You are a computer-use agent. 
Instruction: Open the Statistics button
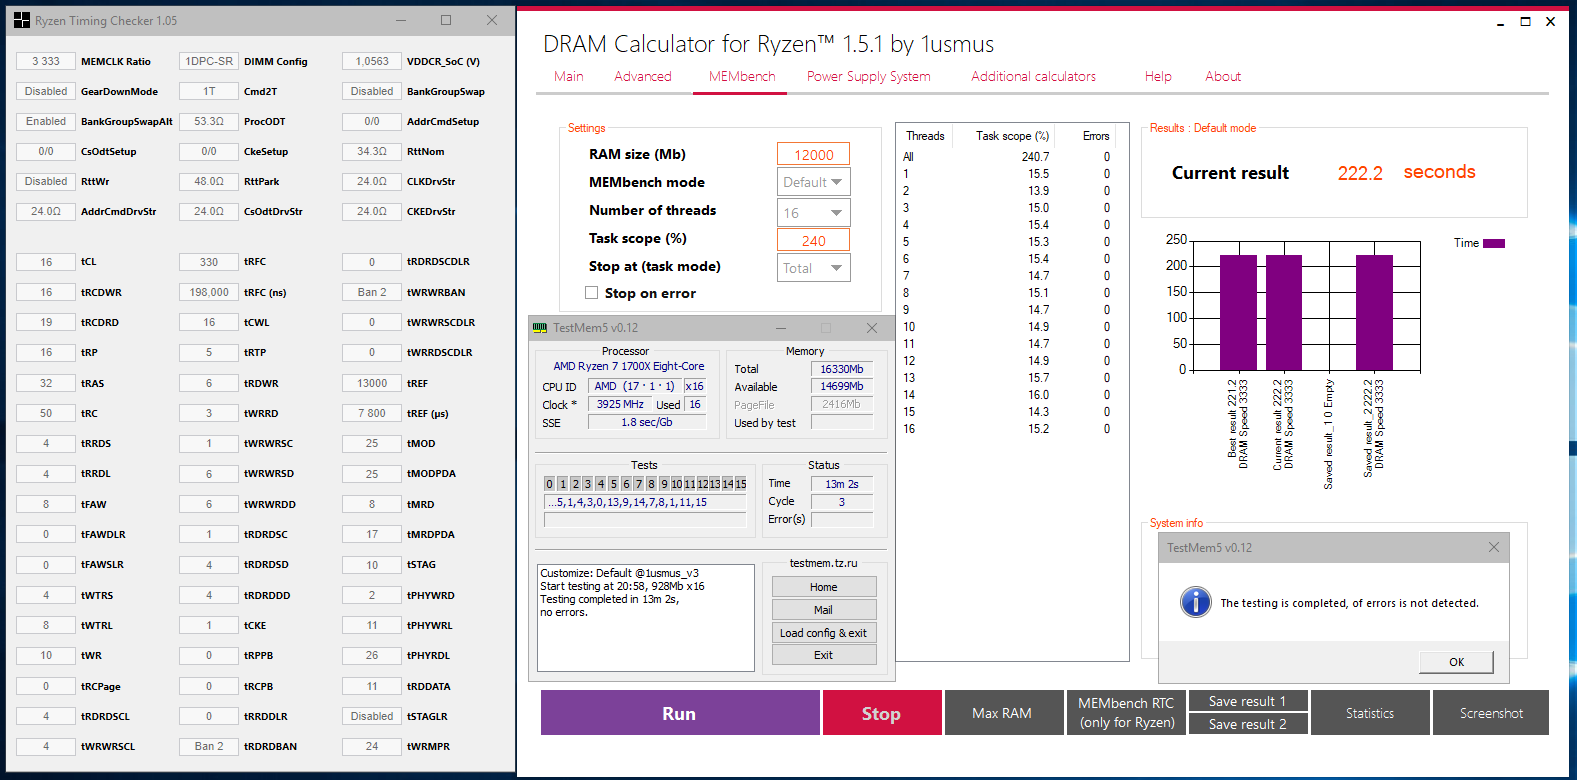click(x=1370, y=713)
